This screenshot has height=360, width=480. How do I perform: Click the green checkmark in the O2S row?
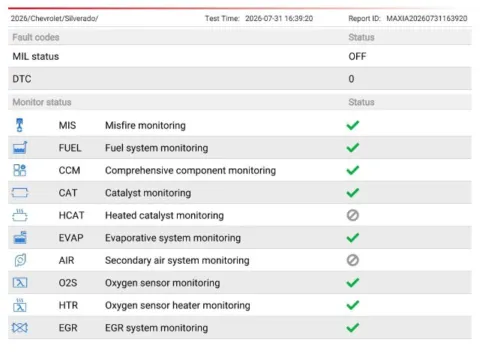(353, 283)
